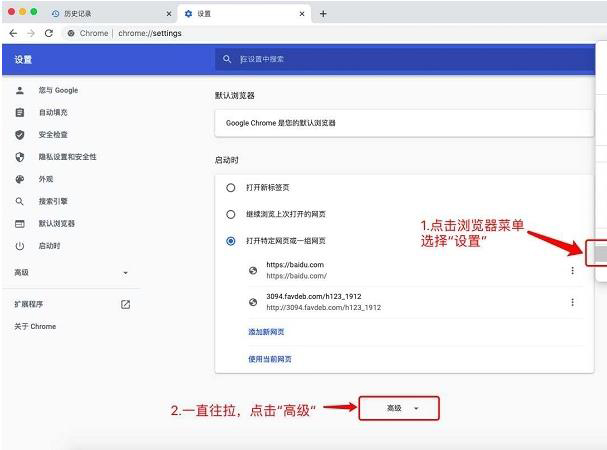Click the settings search field

pyautogui.click(x=400, y=59)
